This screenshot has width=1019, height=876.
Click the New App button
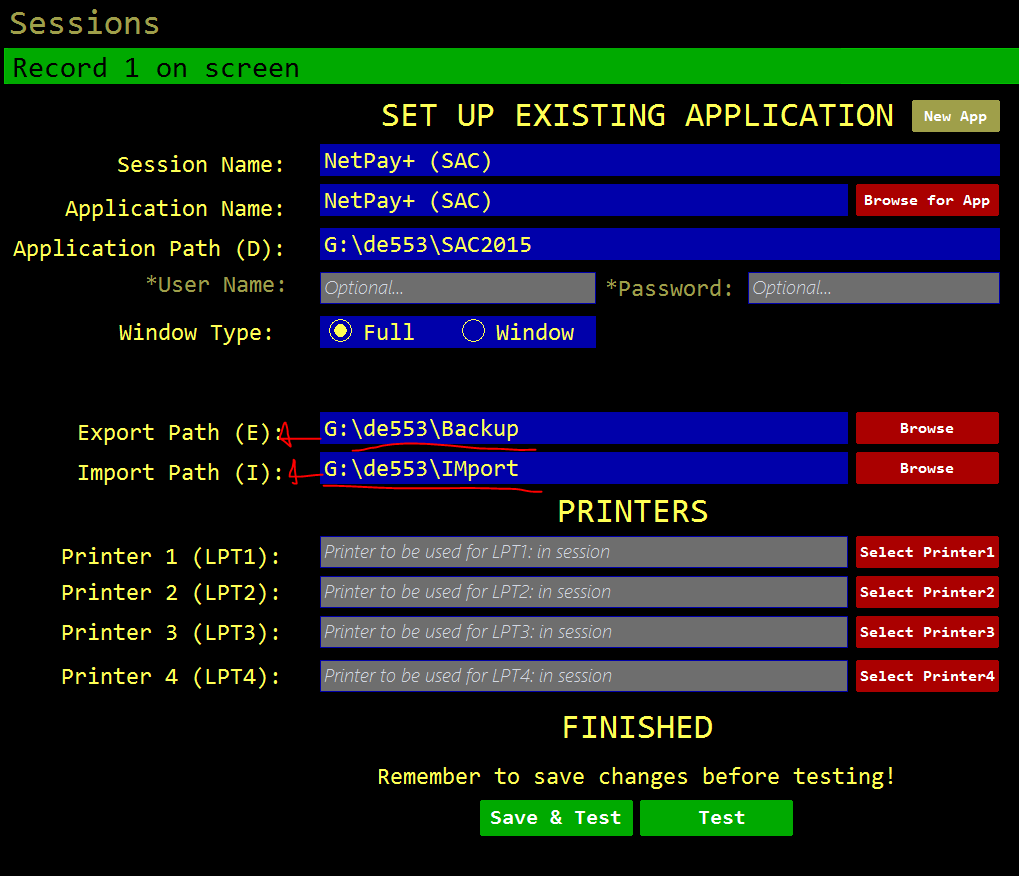click(955, 116)
